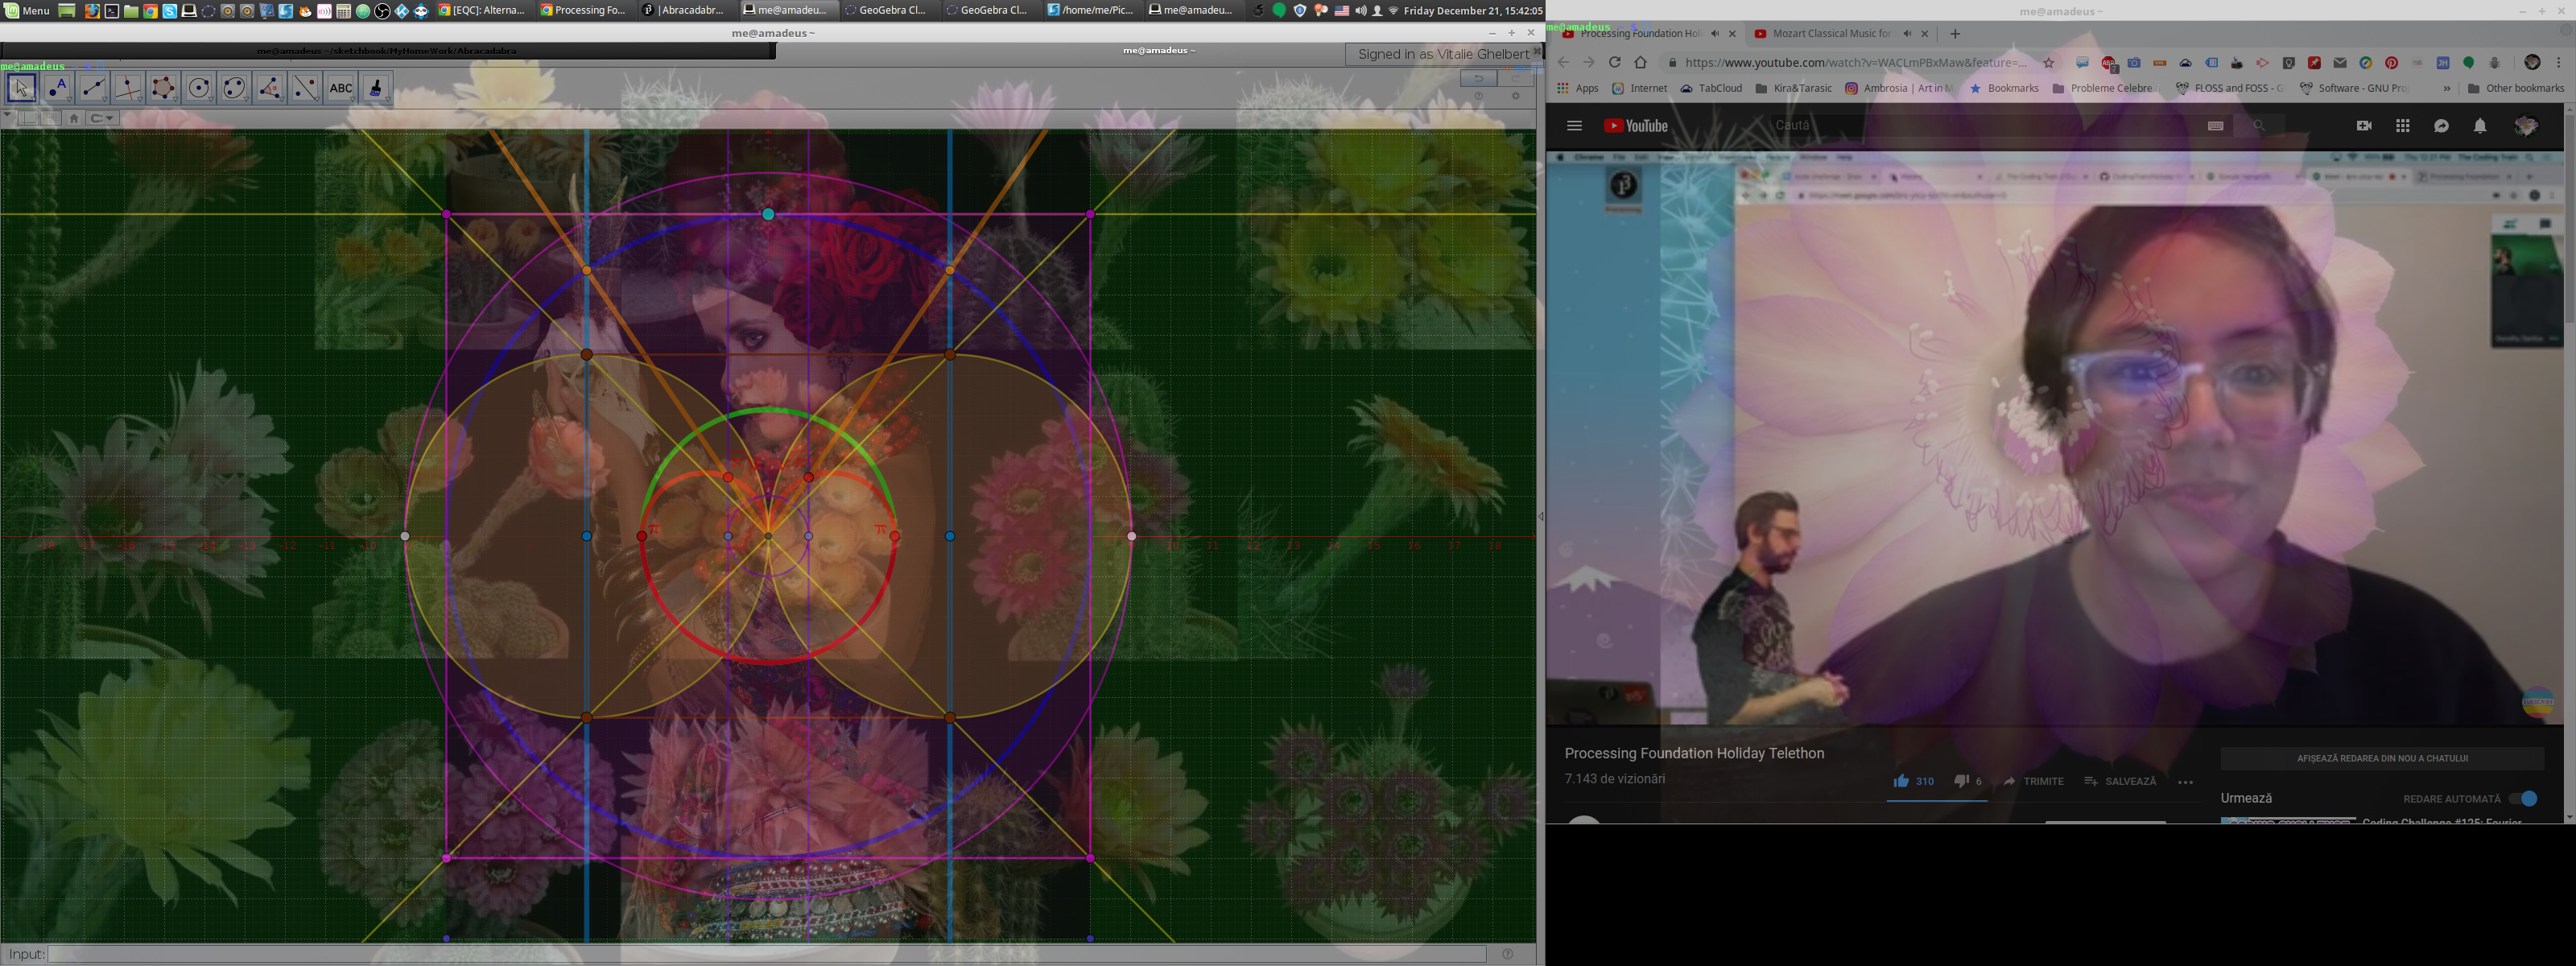2576x966 pixels.
Task: Go to Chrome home page
Action: [1640, 62]
